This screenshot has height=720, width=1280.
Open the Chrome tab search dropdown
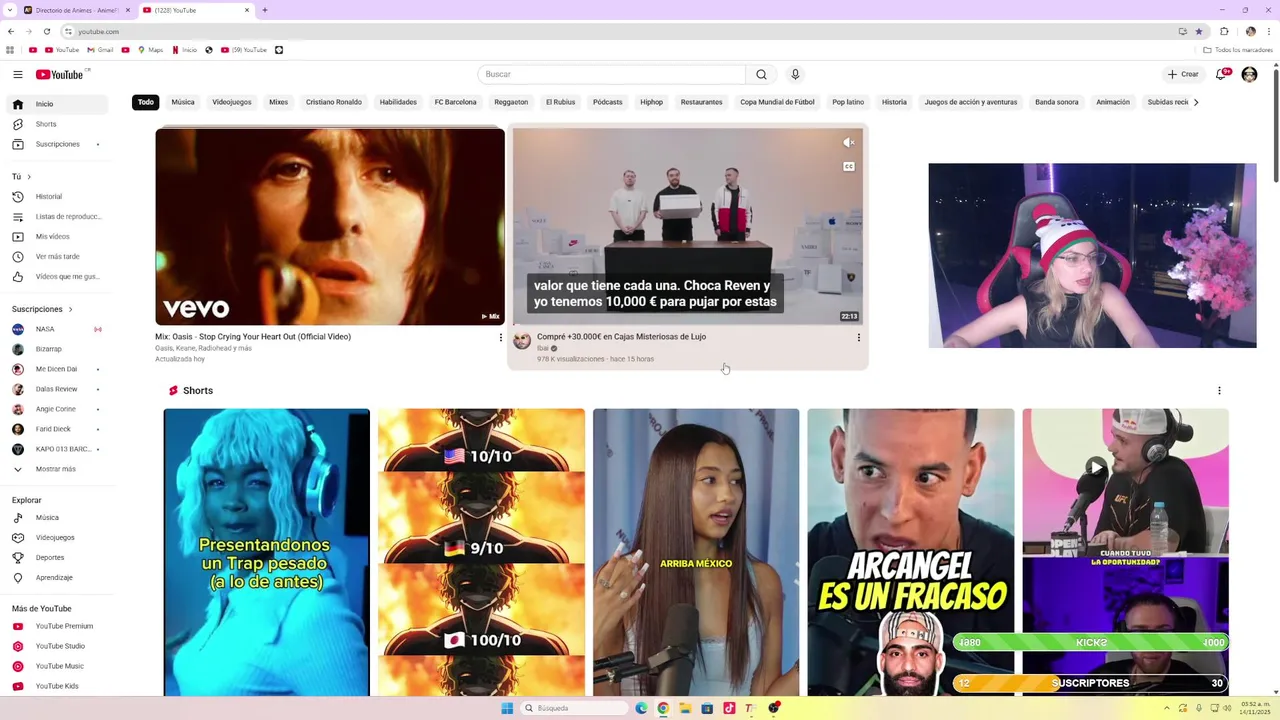[11, 10]
